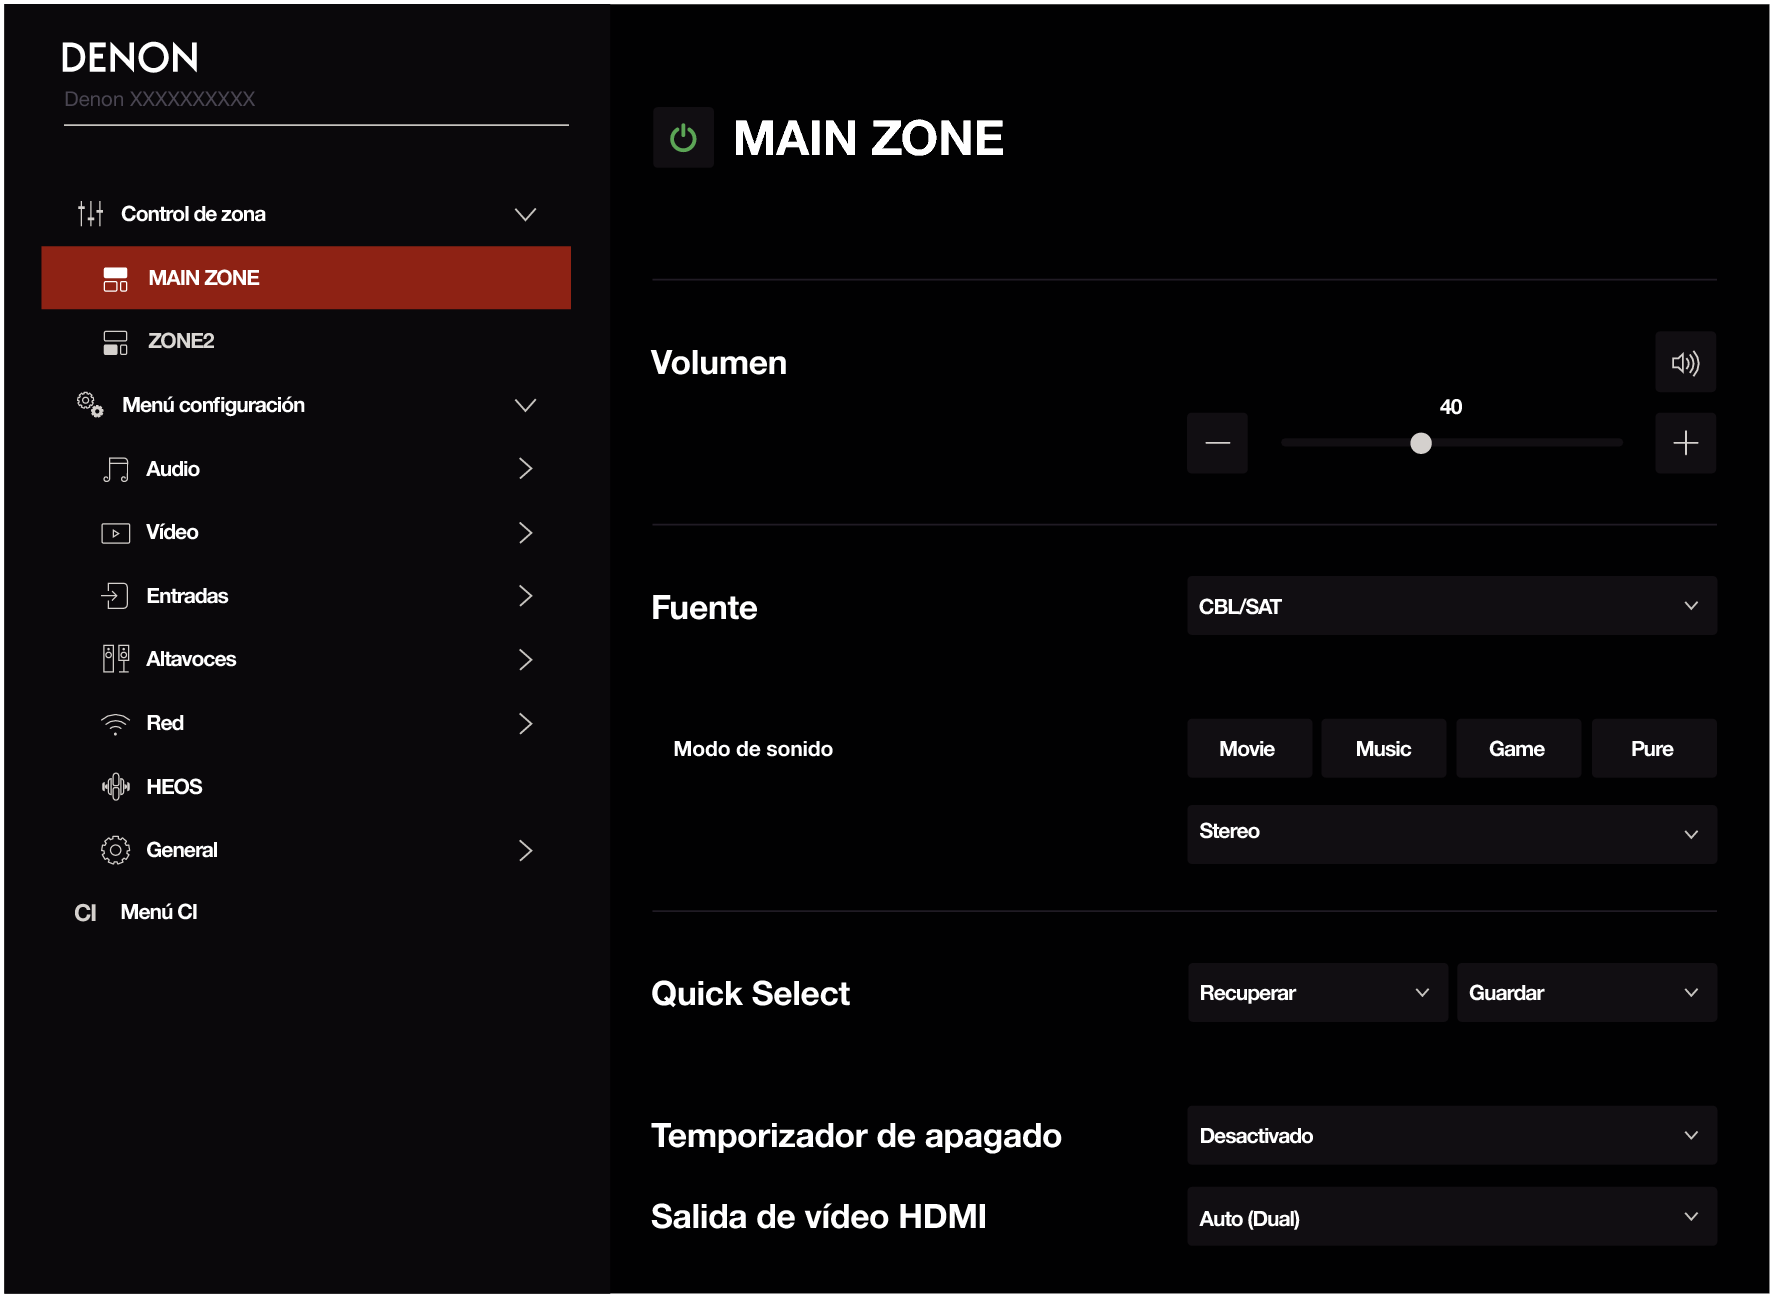Screen dimensions: 1774x1298
Task: Expand Altavoces with its chevron arrow
Action: tap(525, 659)
